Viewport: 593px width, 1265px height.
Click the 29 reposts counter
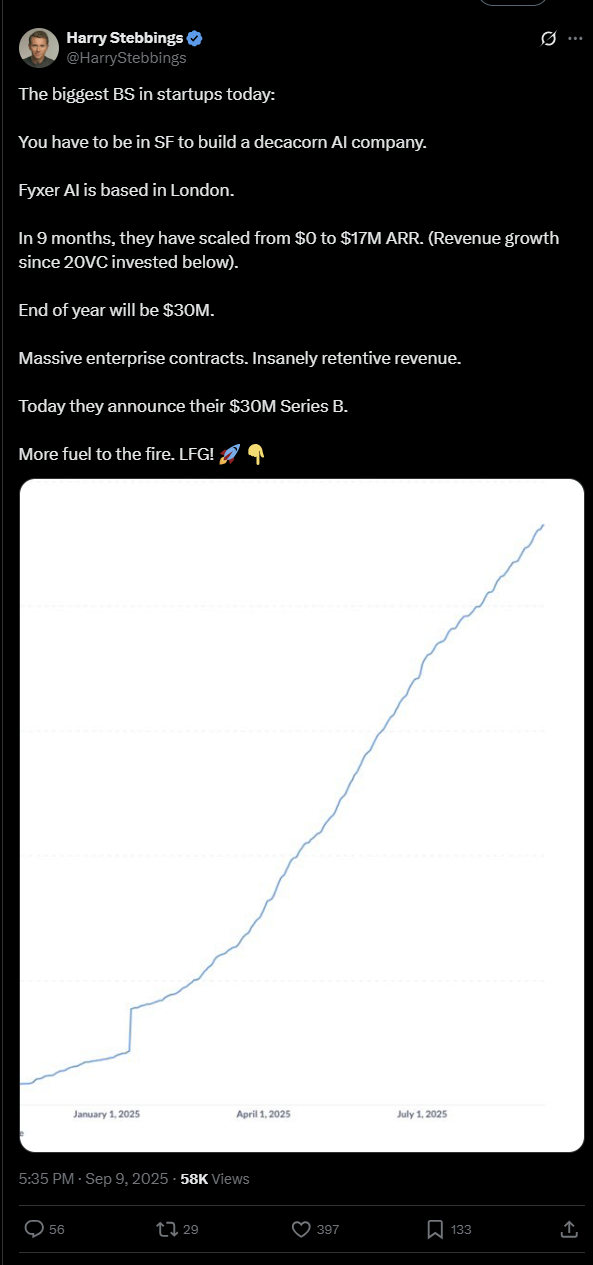pos(192,1228)
